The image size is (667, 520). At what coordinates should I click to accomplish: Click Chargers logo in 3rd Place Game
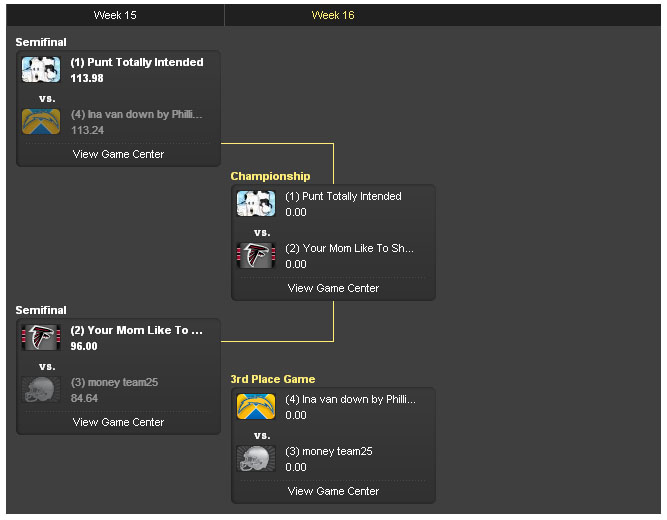[x=256, y=406]
